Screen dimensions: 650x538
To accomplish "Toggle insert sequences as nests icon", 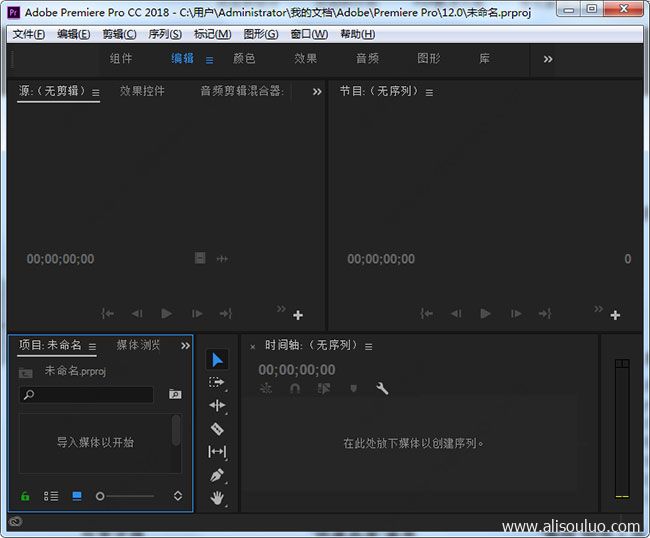I will [266, 389].
